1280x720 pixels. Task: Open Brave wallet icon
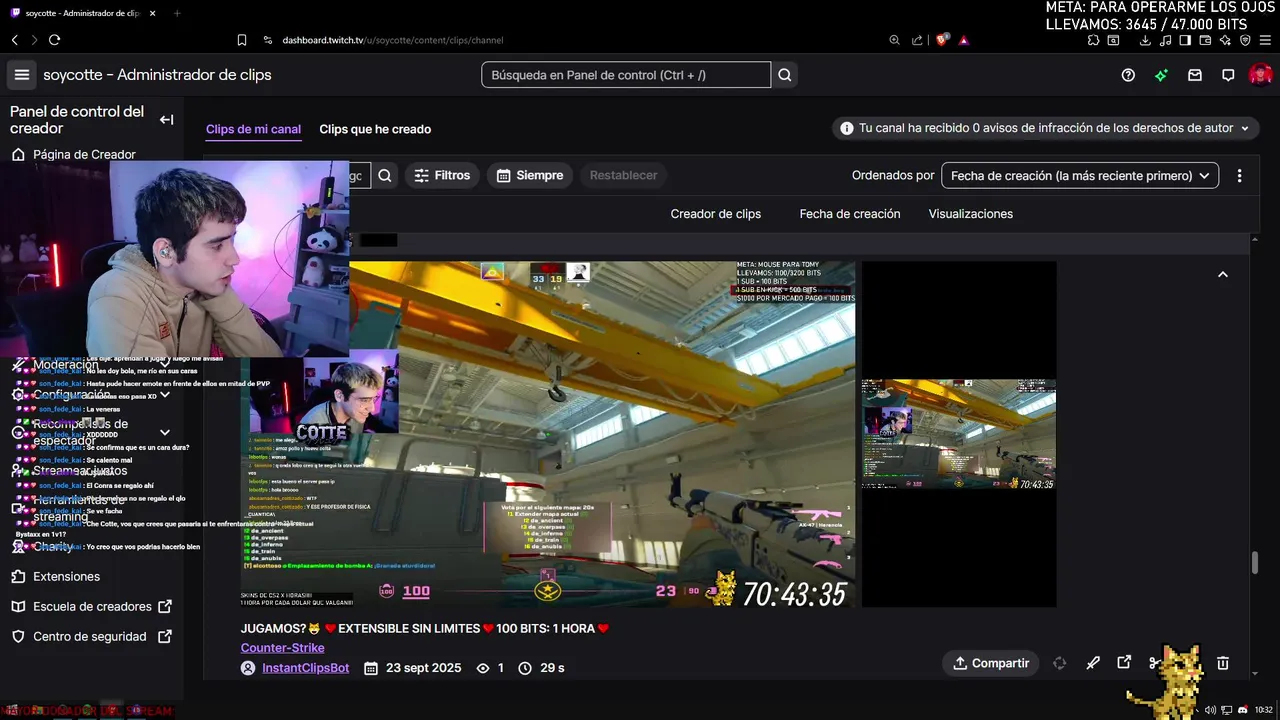click(x=1205, y=40)
